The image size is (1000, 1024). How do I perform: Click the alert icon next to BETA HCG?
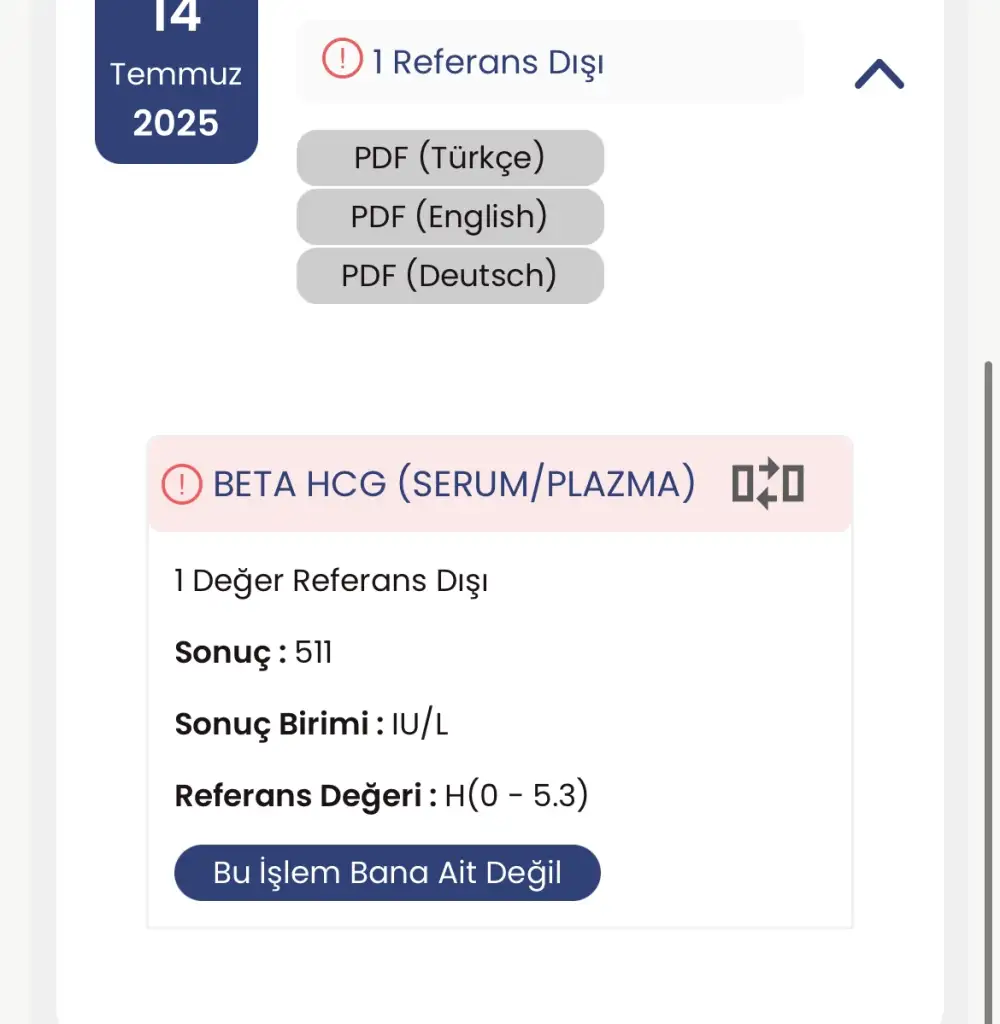tap(182, 485)
